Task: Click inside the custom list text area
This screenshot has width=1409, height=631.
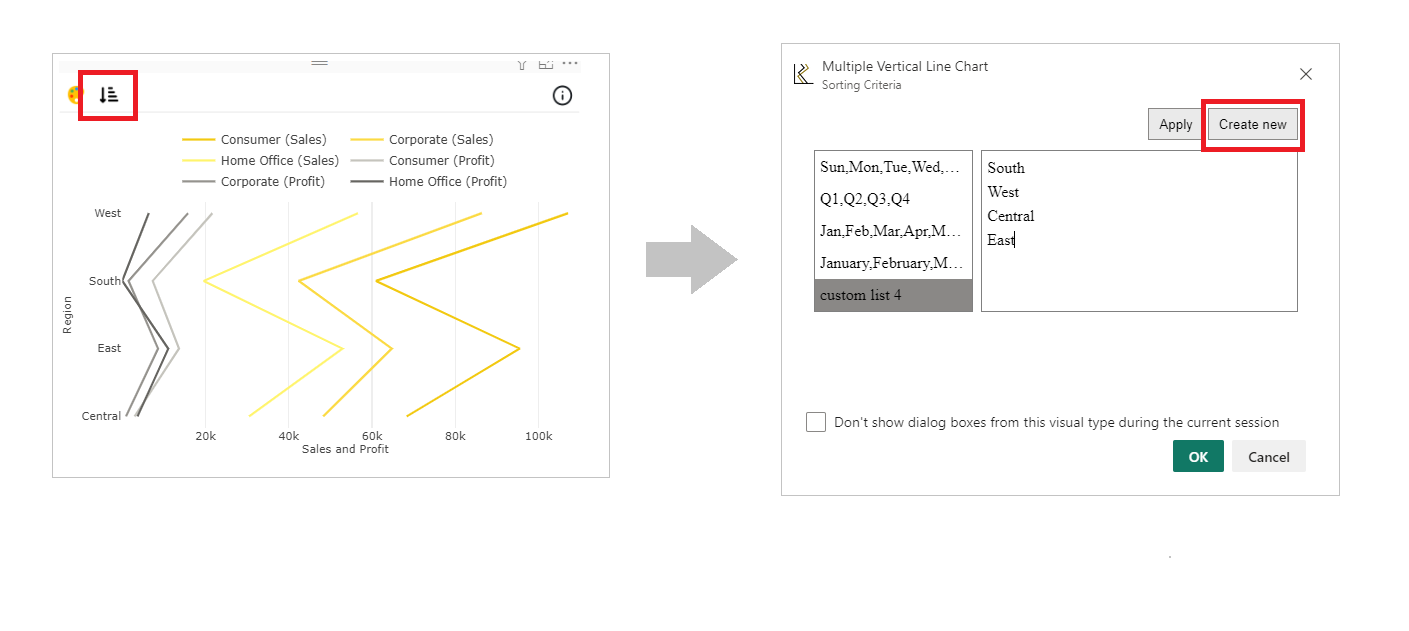Action: click(1139, 231)
